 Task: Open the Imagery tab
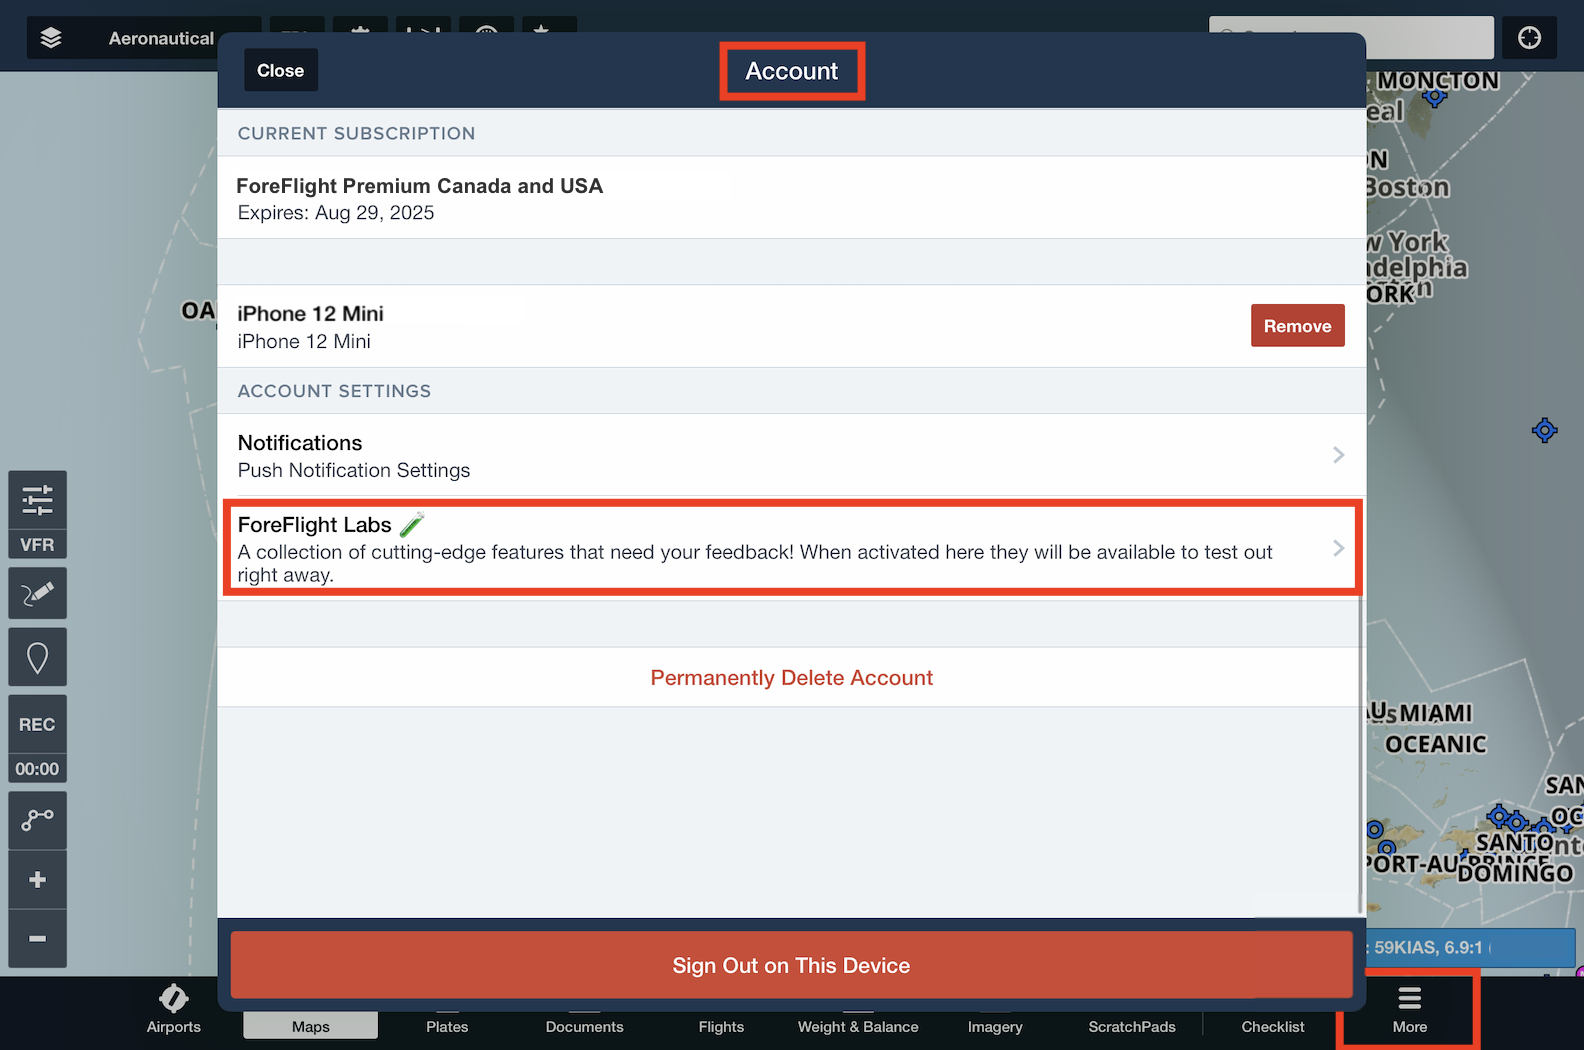coord(995,1026)
